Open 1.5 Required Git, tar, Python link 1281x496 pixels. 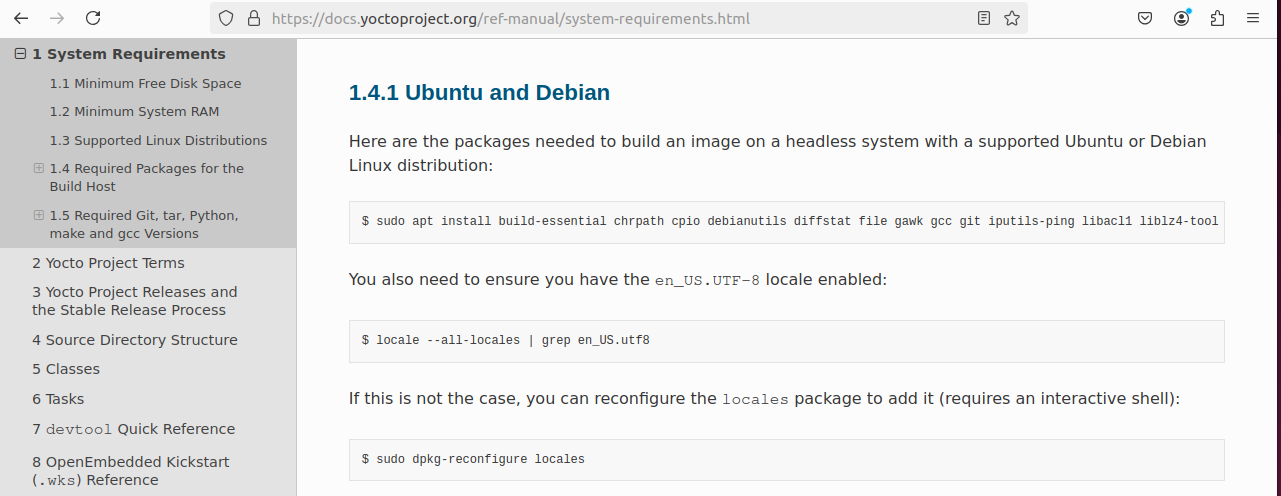pos(144,224)
